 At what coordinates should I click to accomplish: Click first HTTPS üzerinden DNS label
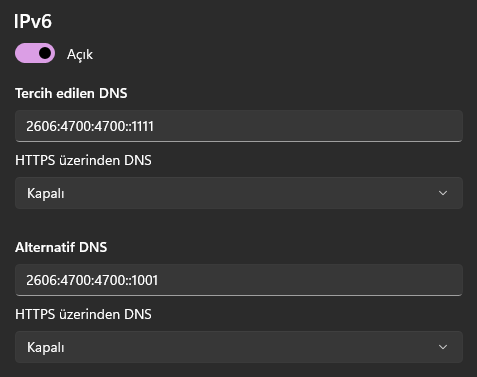[x=83, y=160]
